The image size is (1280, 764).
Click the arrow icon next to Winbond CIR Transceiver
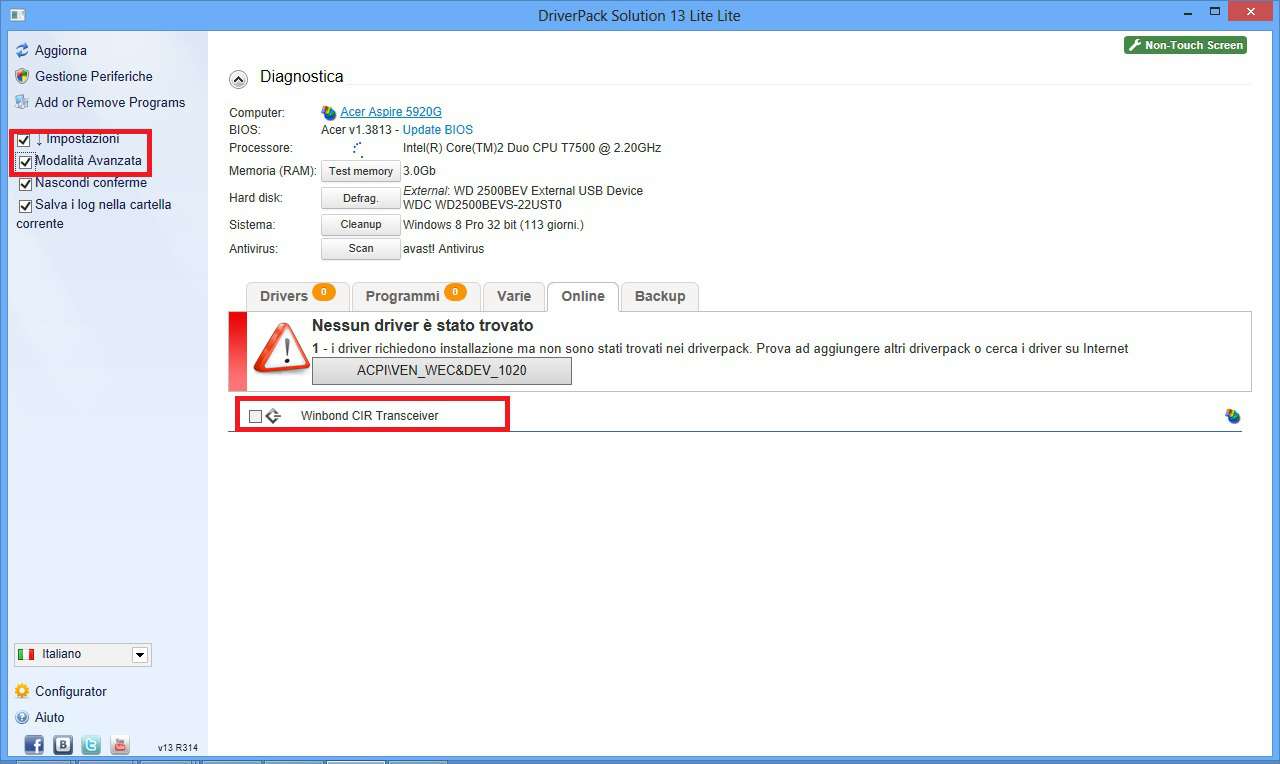[x=273, y=416]
